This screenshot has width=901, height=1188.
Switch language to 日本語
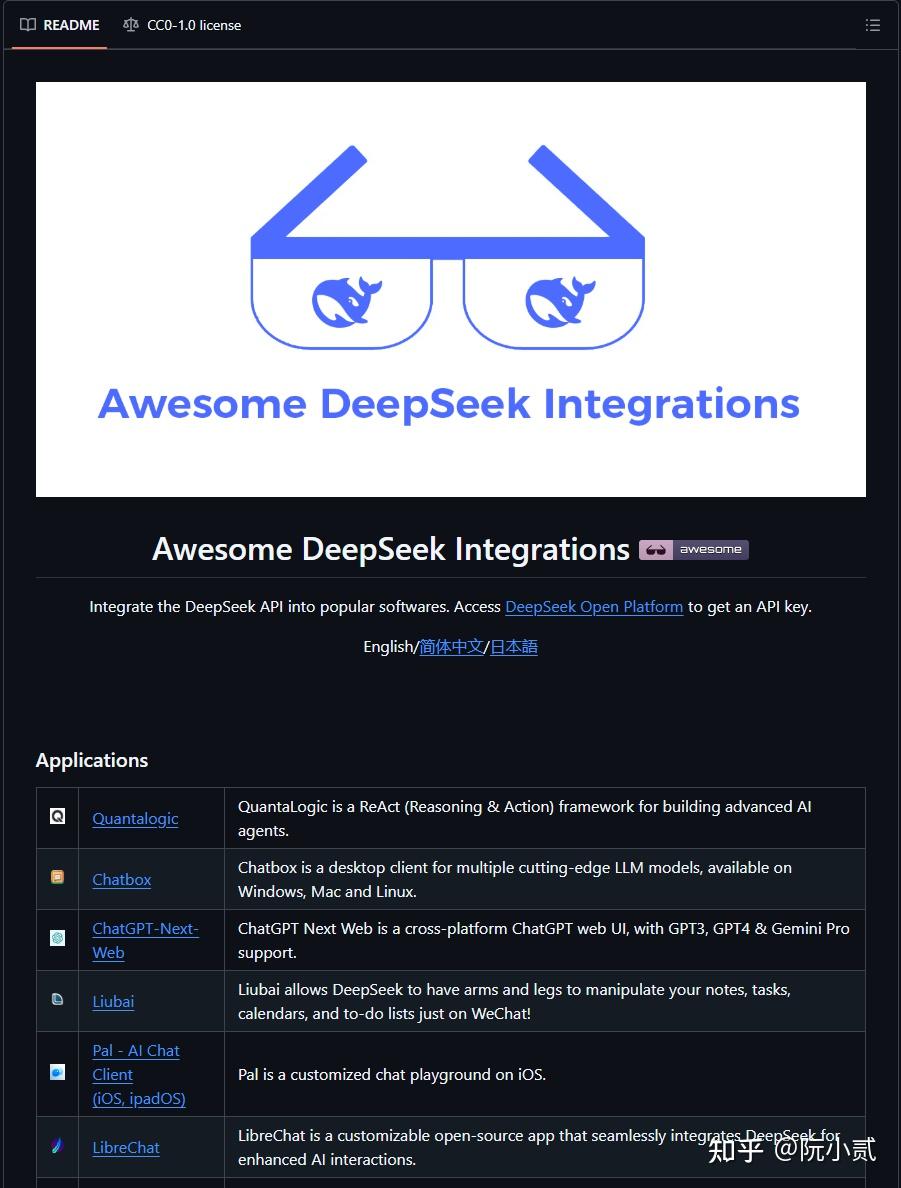[513, 647]
